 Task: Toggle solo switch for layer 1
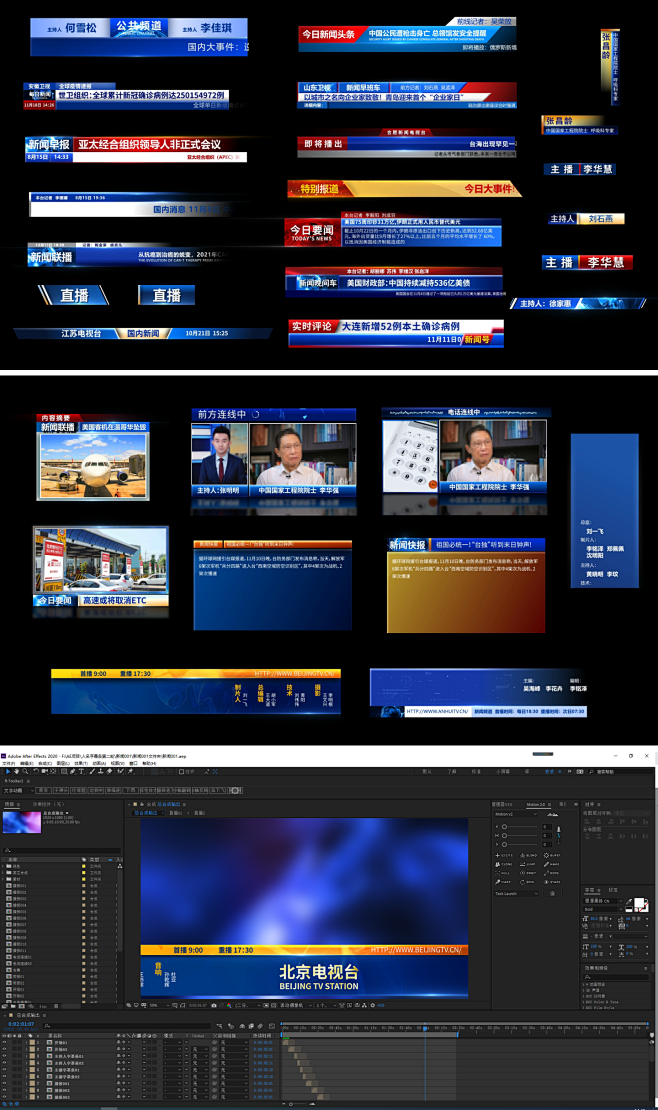pyautogui.click(x=14, y=1042)
